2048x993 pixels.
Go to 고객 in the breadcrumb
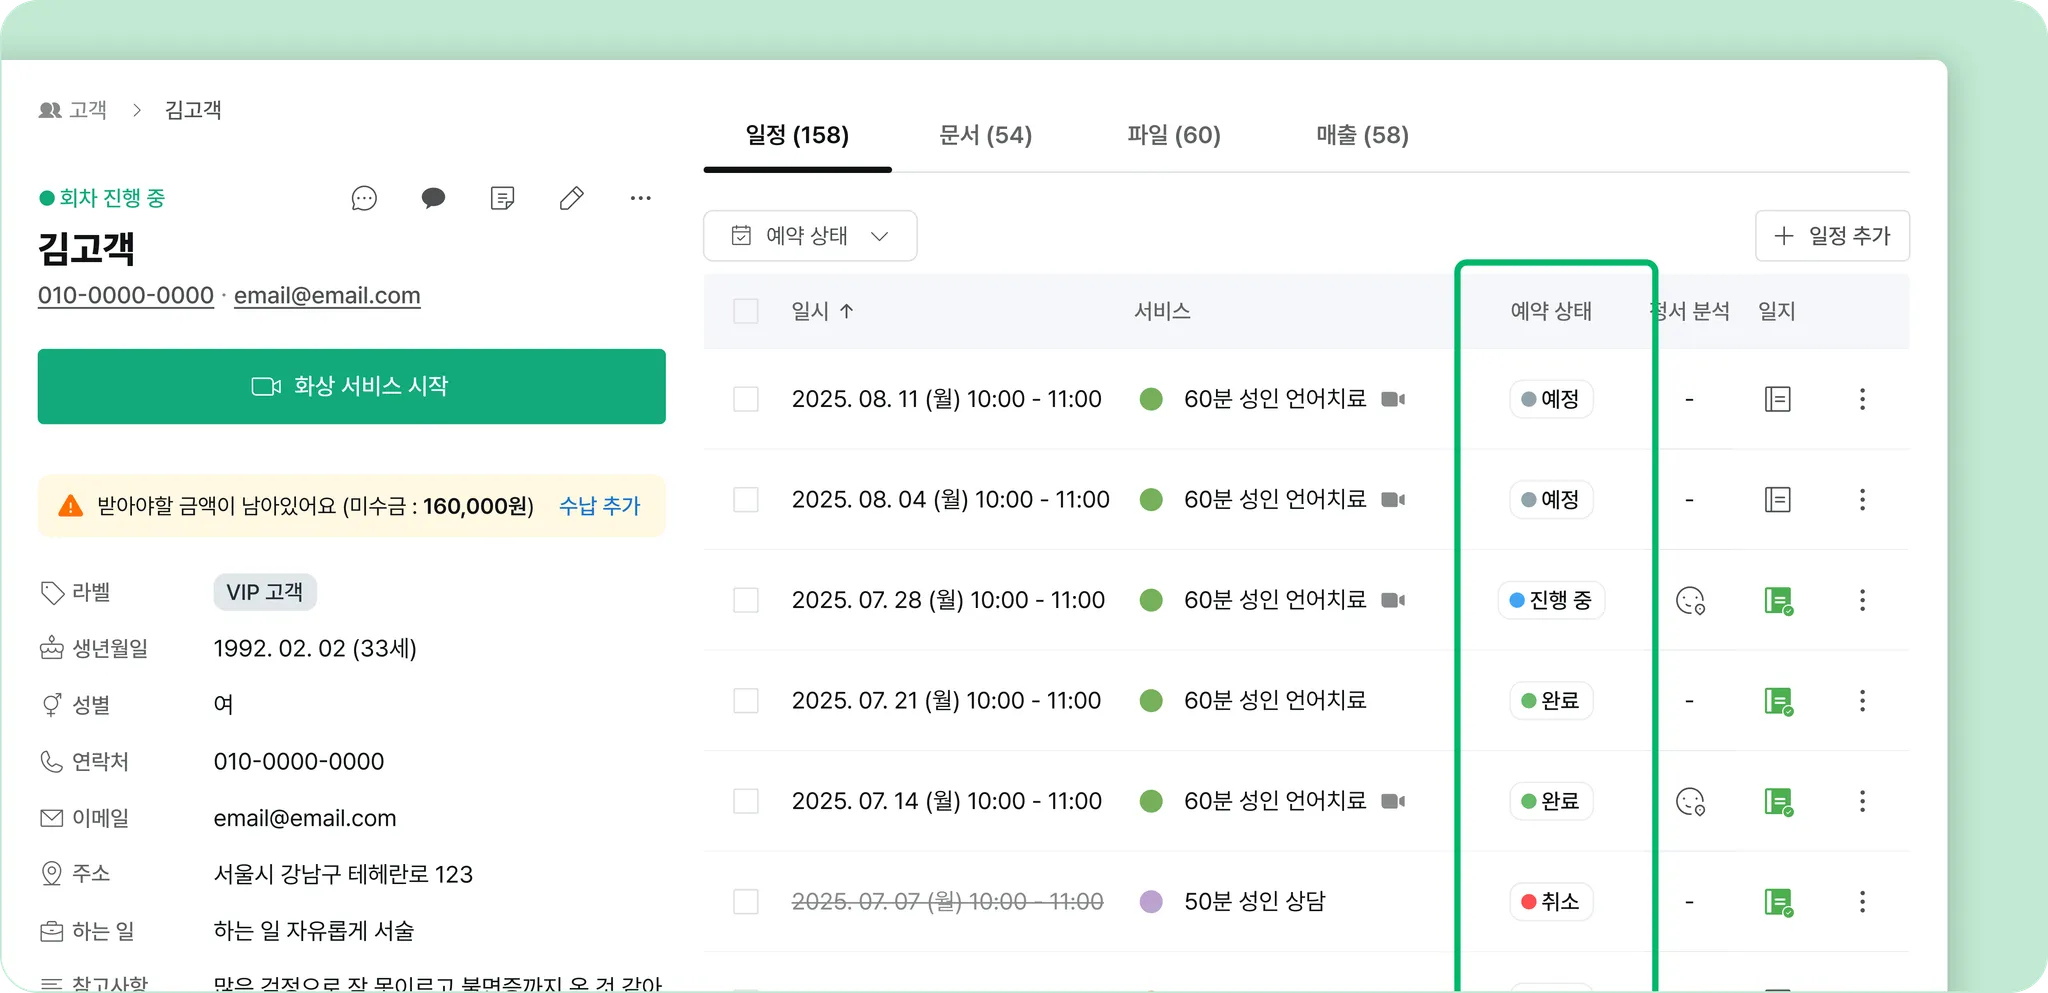[x=88, y=110]
